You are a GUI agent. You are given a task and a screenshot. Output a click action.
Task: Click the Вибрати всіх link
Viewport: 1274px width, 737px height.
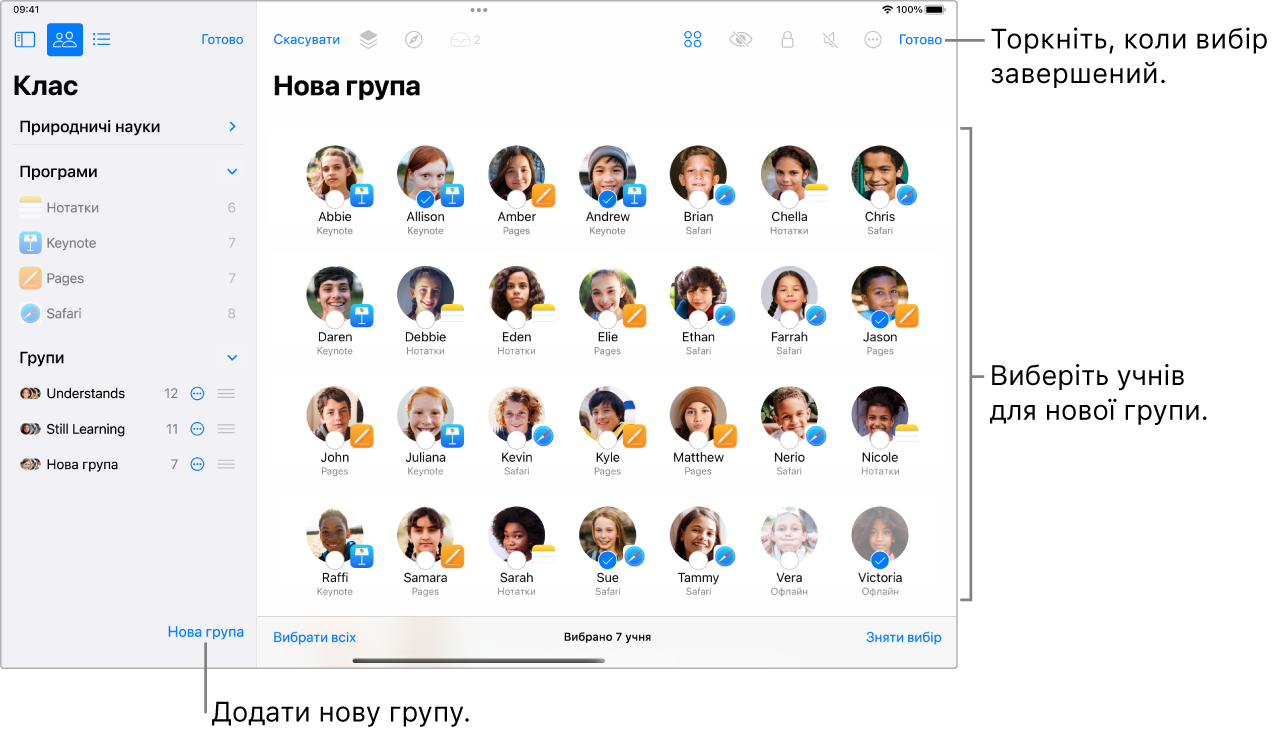(x=314, y=636)
